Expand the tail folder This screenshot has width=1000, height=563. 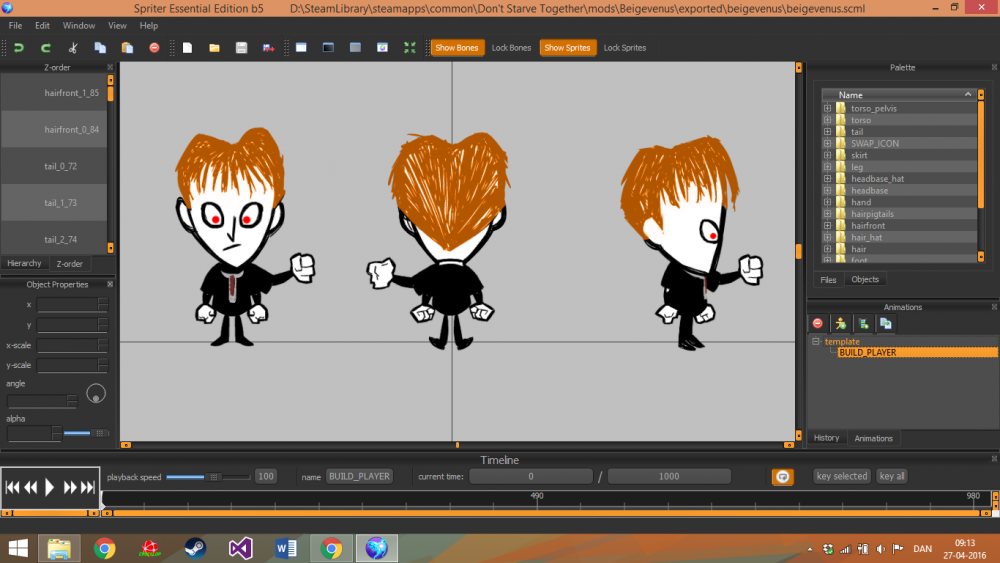827,132
